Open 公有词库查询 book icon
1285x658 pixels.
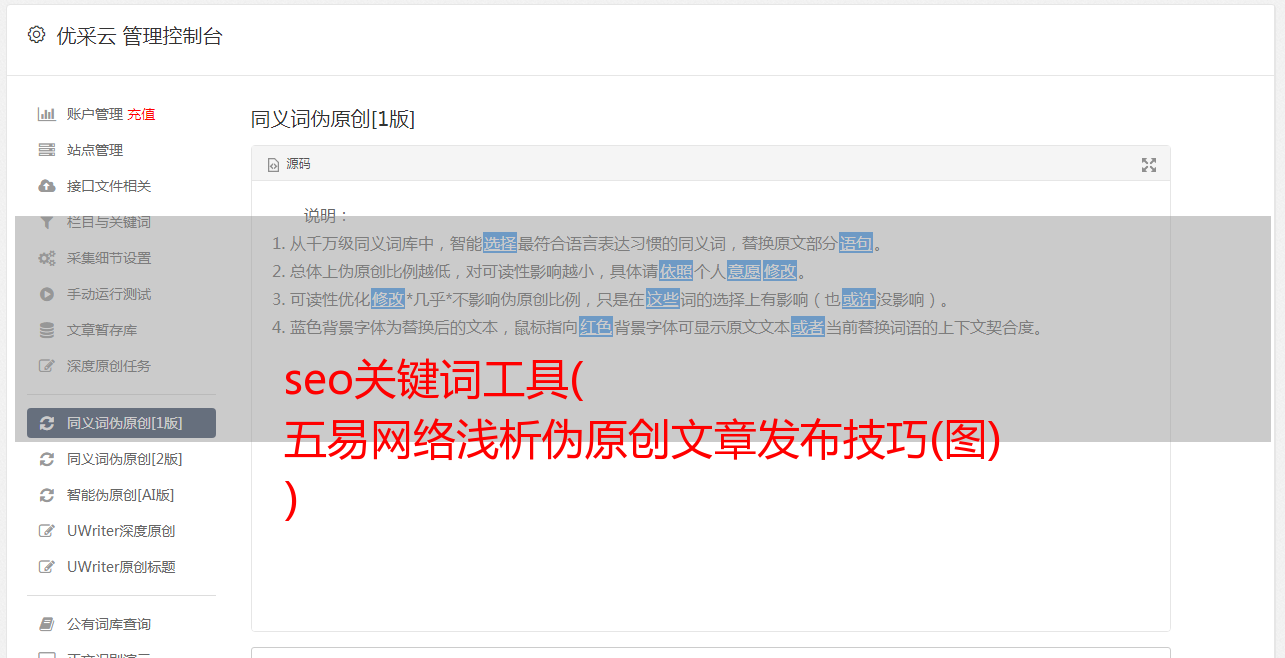coord(47,624)
